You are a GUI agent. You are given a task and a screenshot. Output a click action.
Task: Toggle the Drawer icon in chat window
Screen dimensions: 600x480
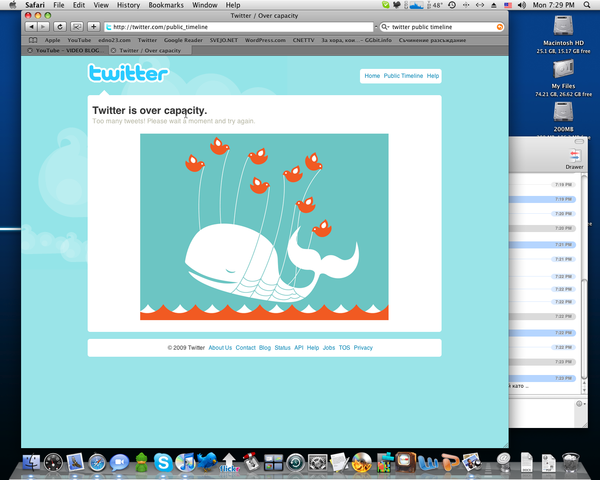coord(574,159)
